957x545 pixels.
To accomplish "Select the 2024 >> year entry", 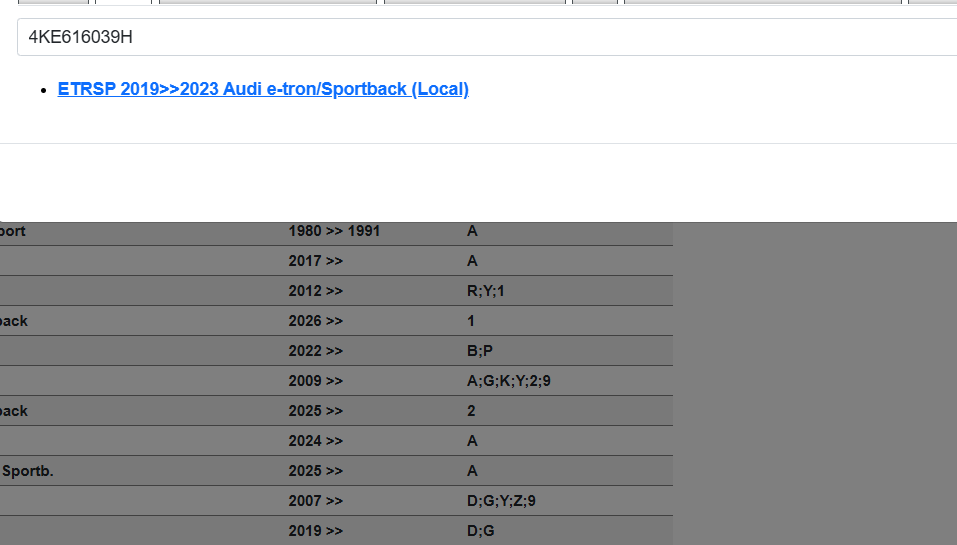I will pyautogui.click(x=315, y=441).
